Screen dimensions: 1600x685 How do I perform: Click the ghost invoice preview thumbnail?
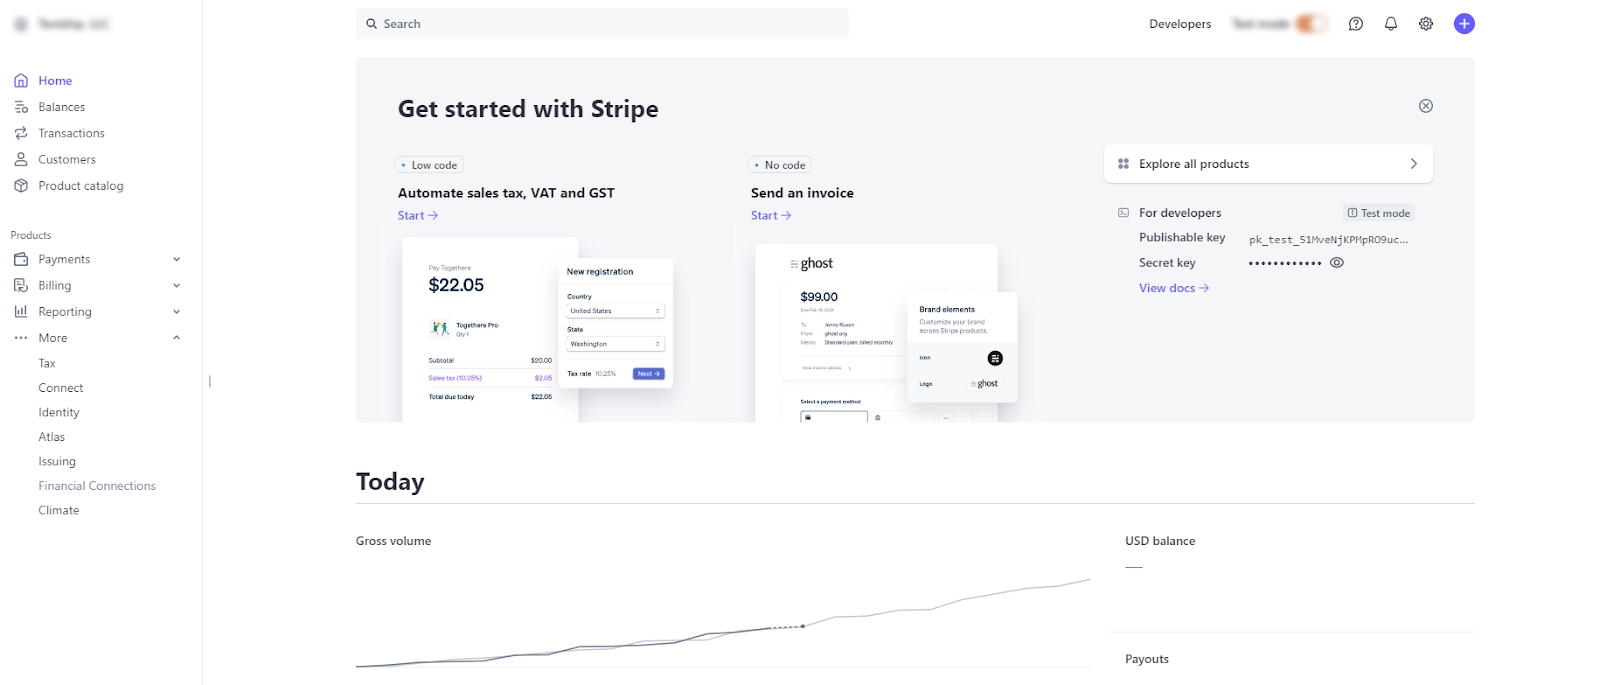pyautogui.click(x=886, y=333)
